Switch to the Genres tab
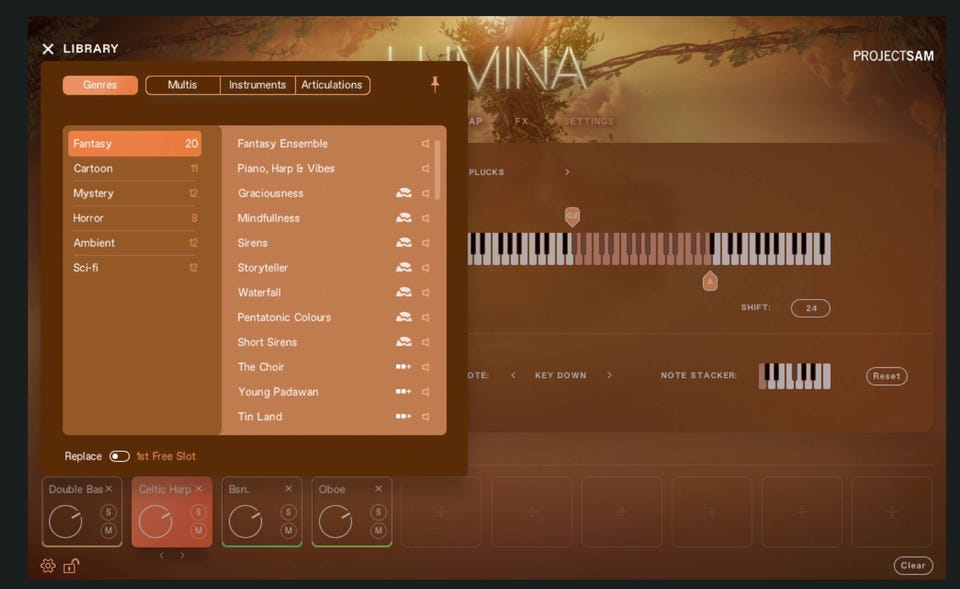 coord(100,85)
